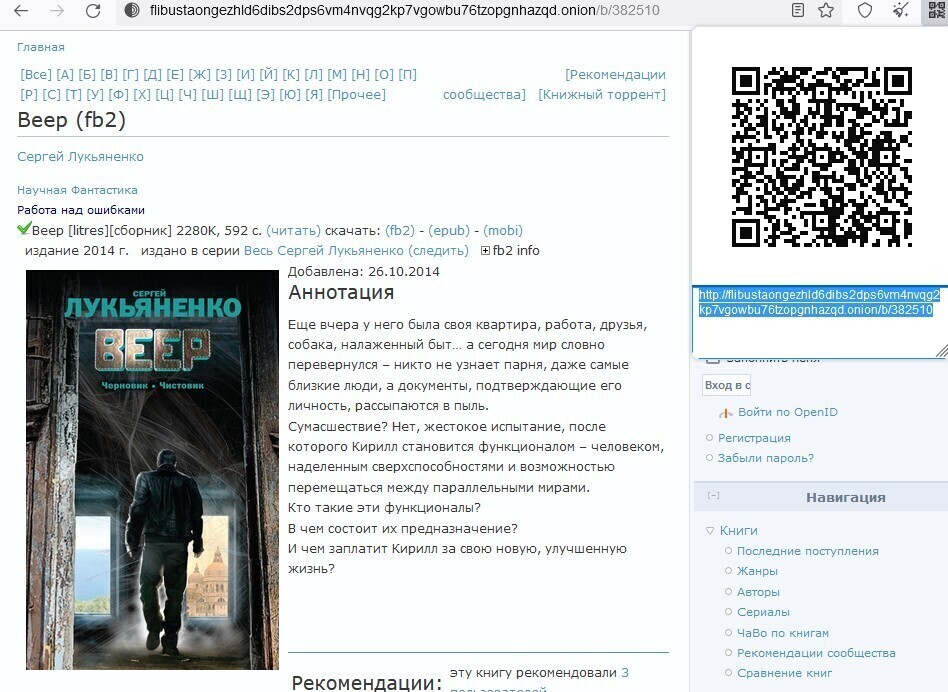Open Рекомендации сообщества in navigation
Screen dimensions: 948x692
tap(816, 653)
